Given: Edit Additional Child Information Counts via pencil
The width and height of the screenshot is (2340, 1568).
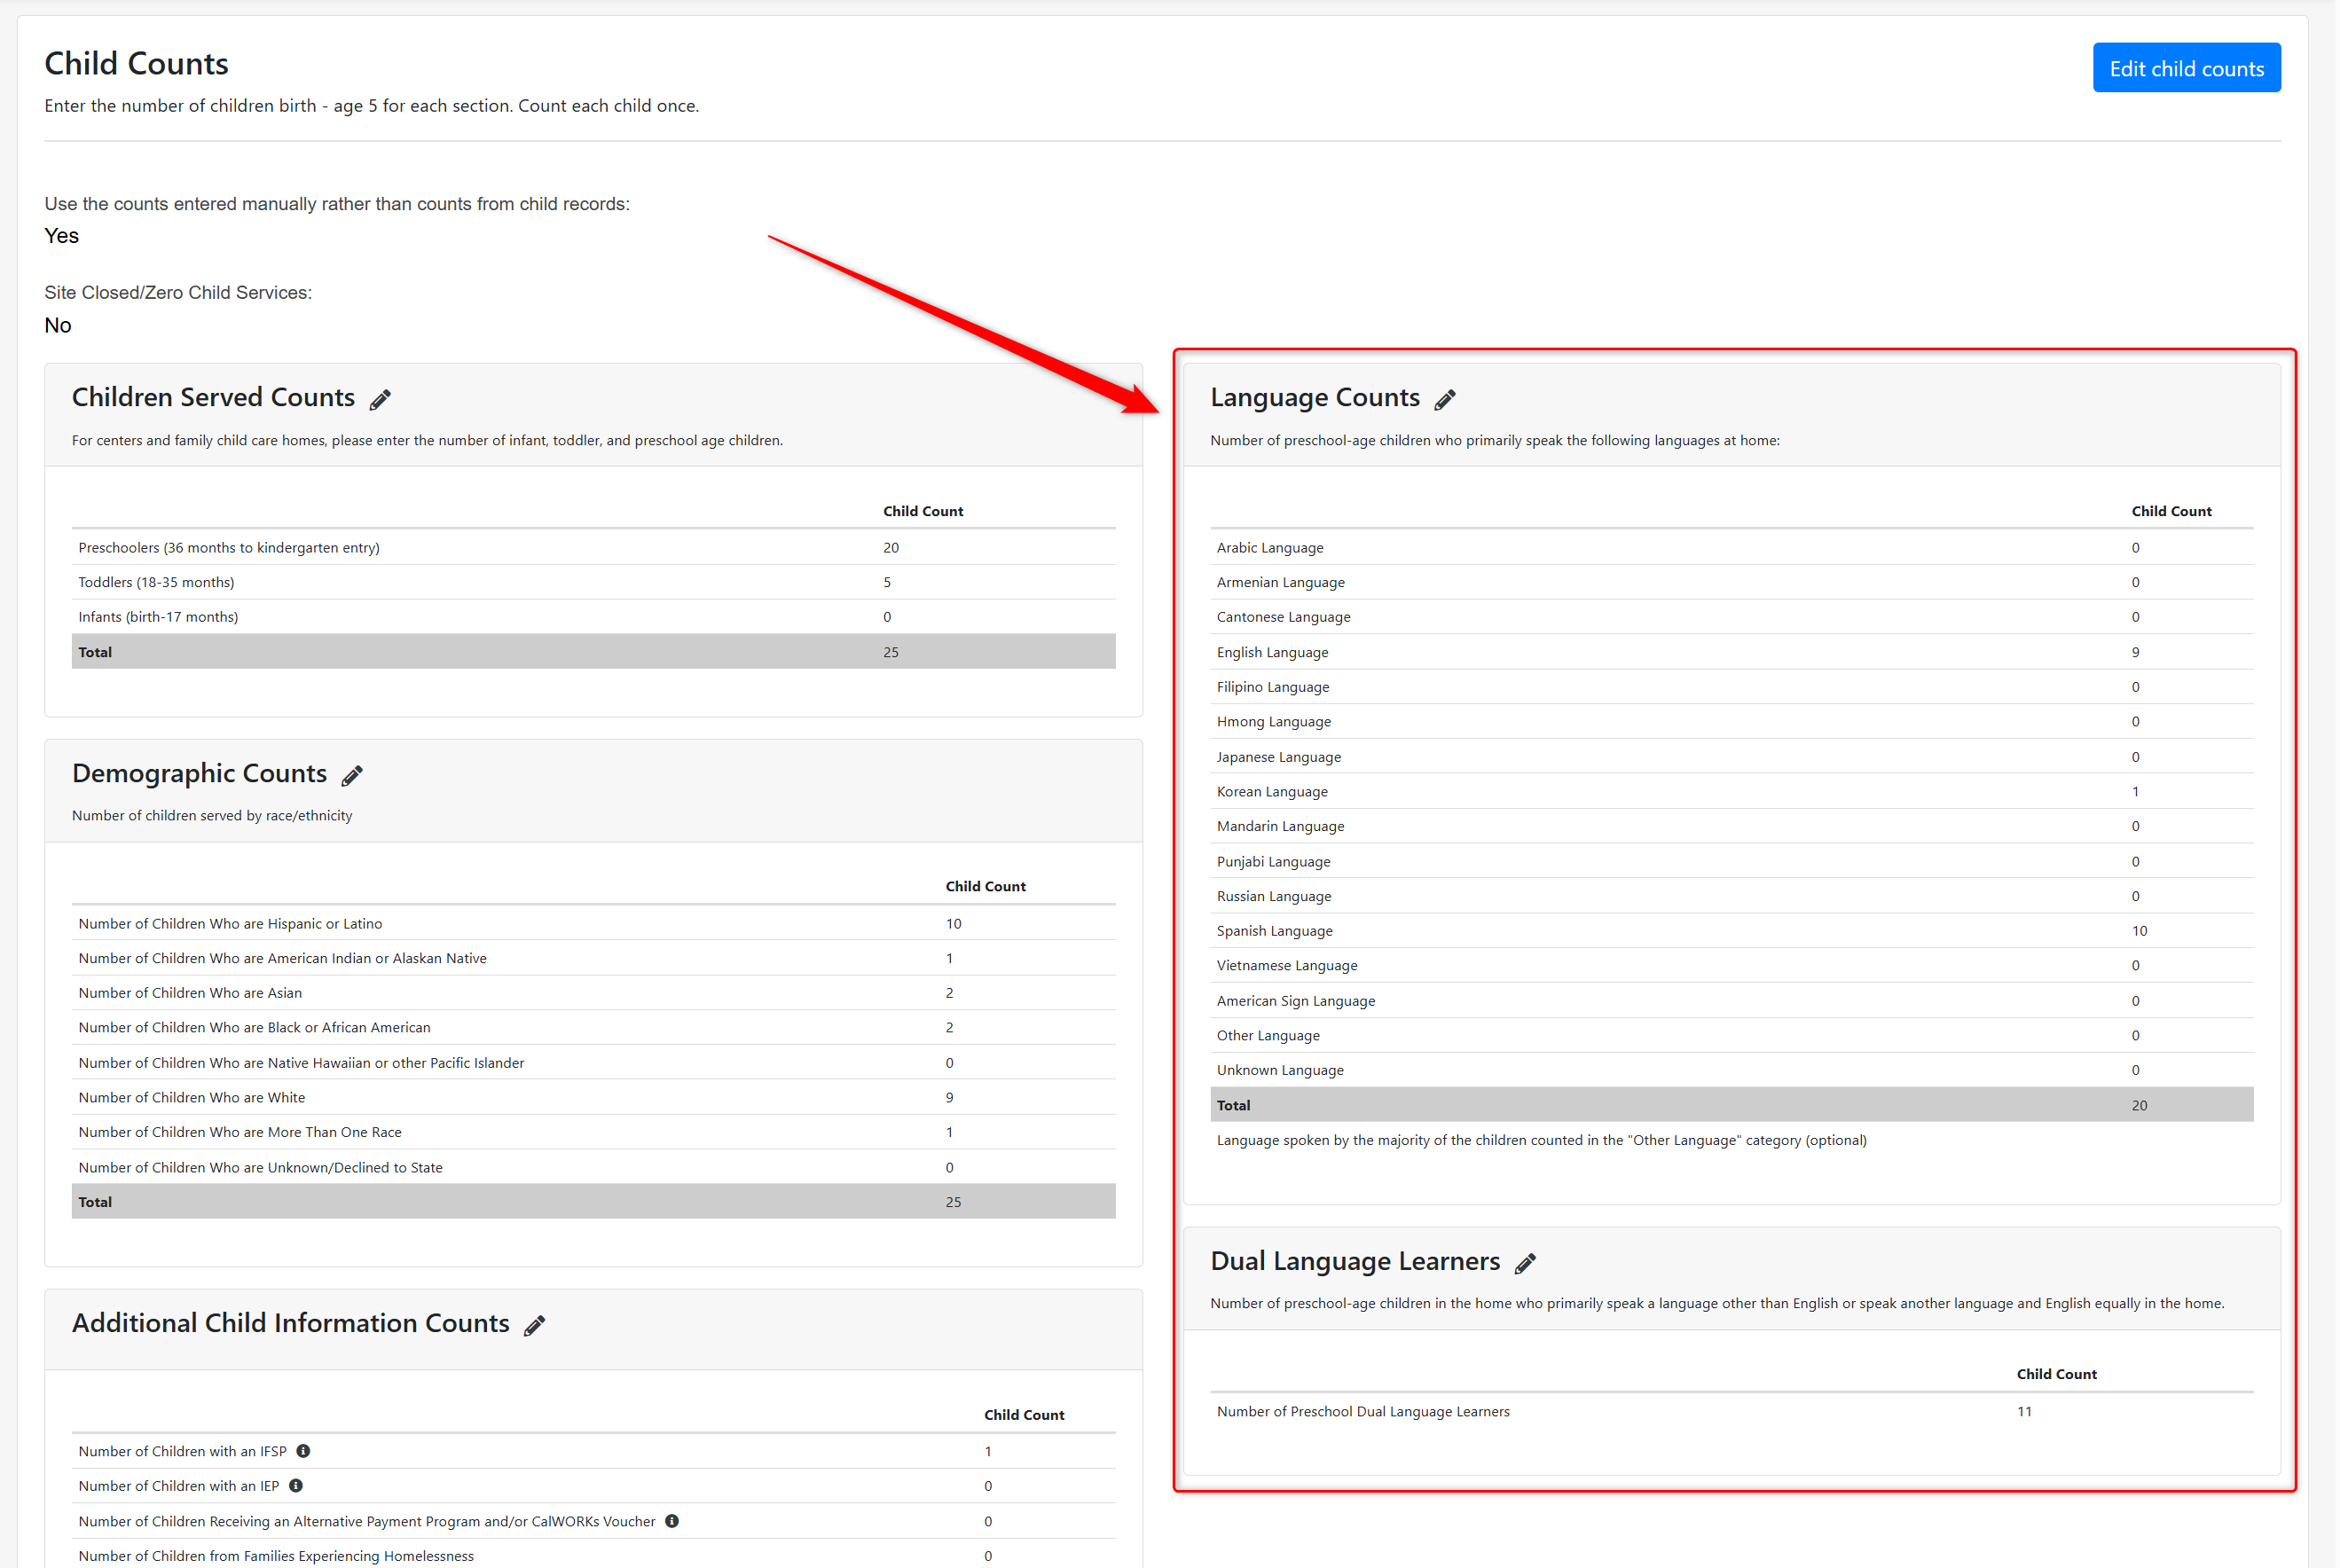Looking at the screenshot, I should tap(535, 1326).
